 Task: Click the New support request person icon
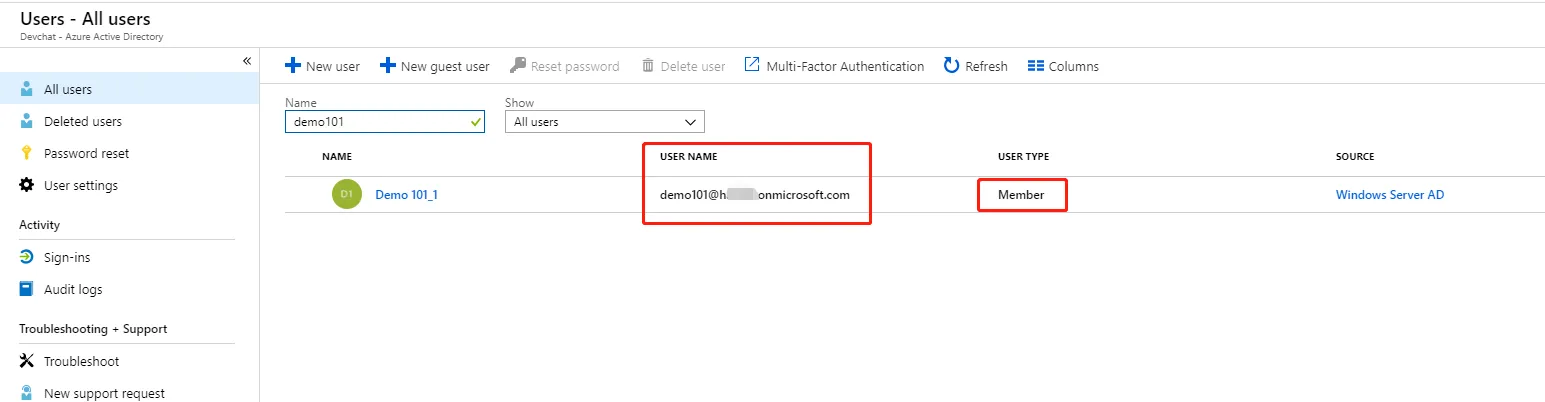click(x=27, y=393)
